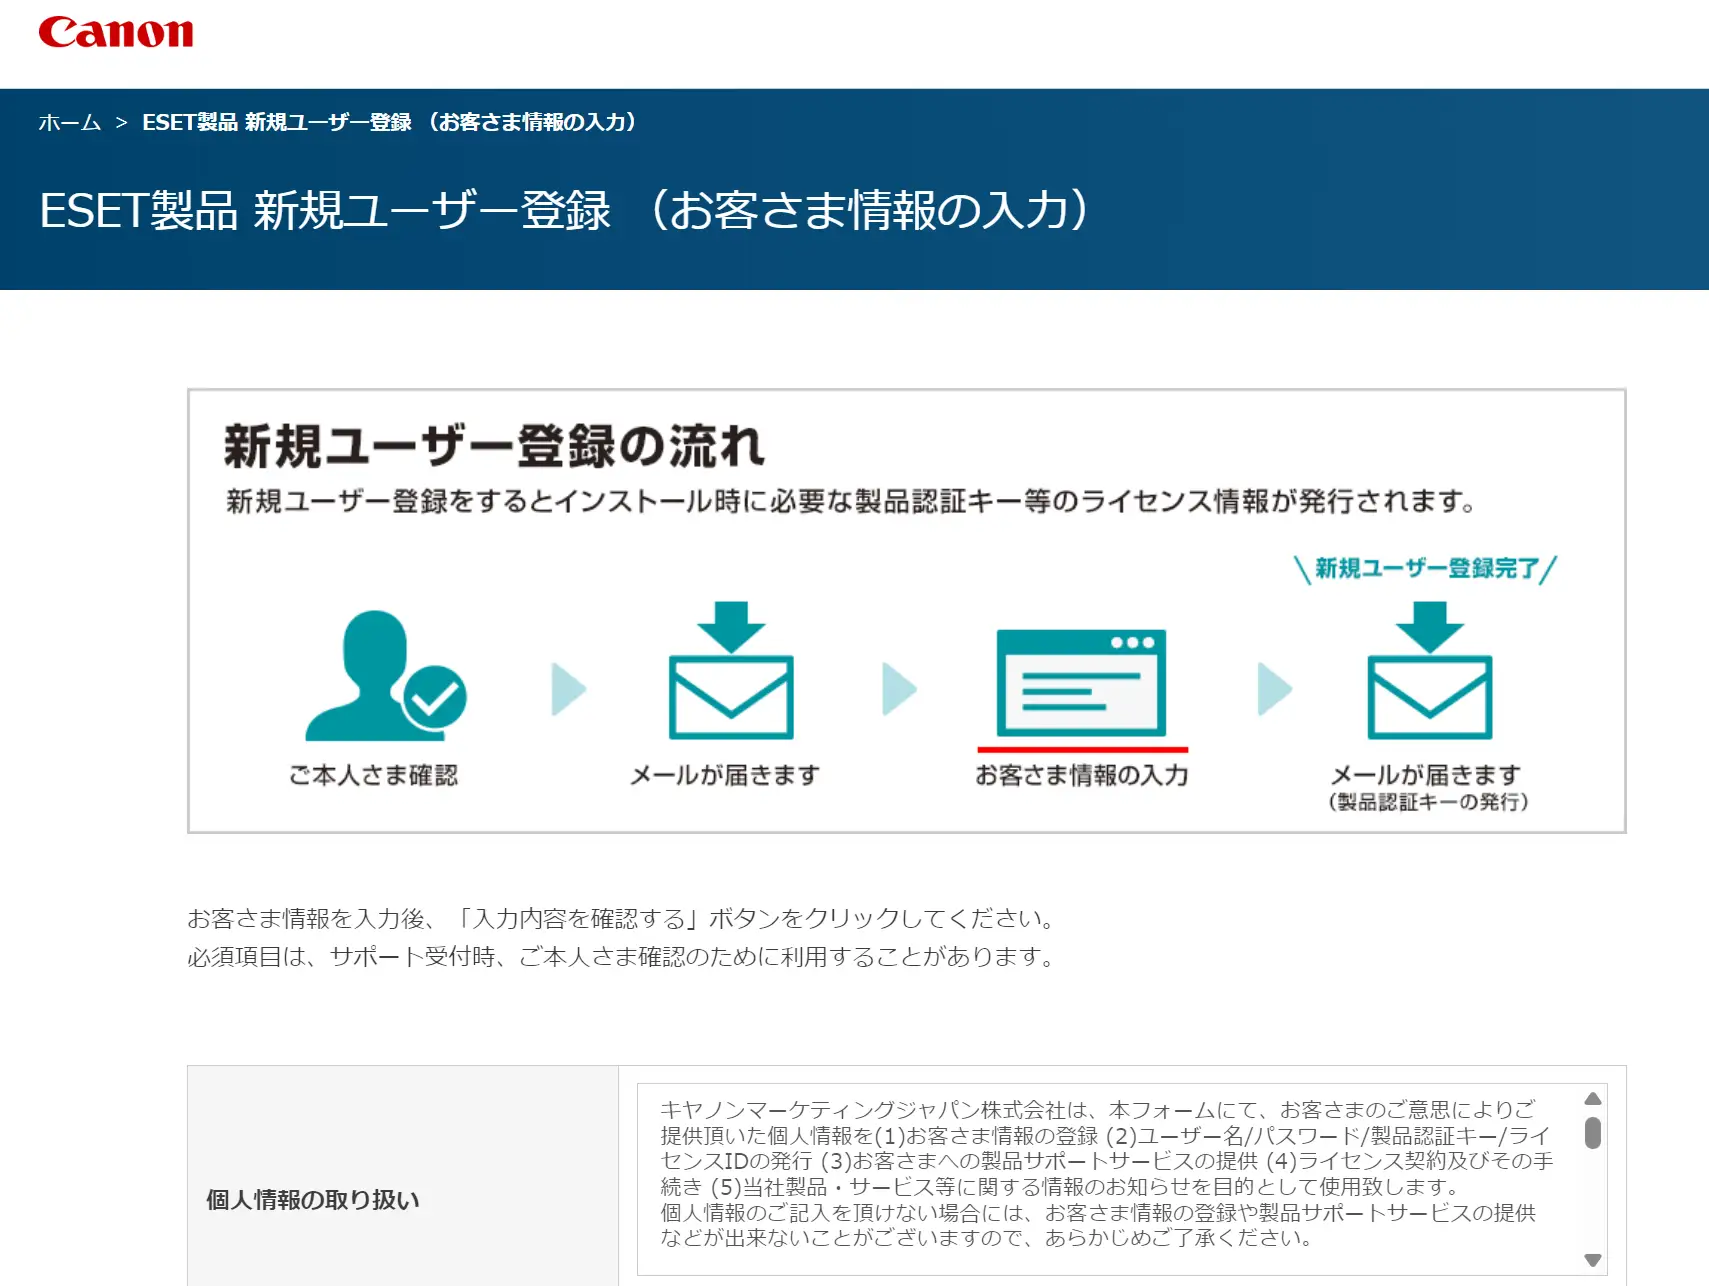The image size is (1709, 1286).
Task: Click the Canon logo
Action: click(116, 32)
